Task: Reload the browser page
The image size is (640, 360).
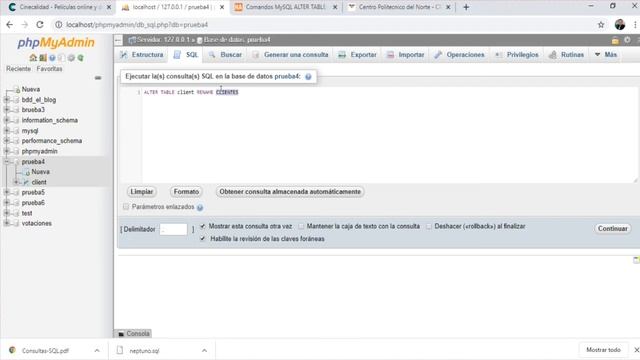Action: [40, 24]
